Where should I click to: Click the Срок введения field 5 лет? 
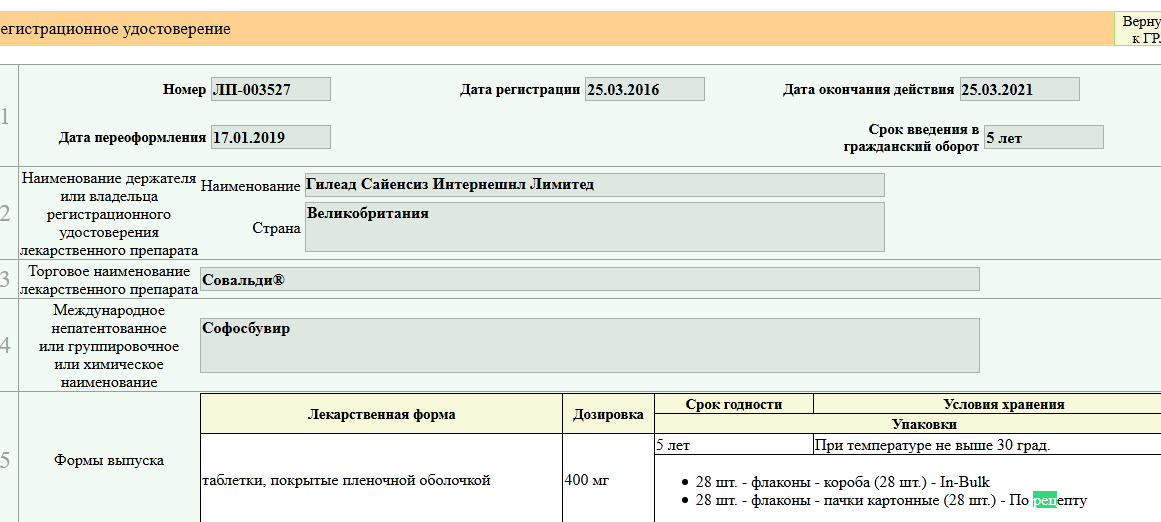[x=1043, y=137]
